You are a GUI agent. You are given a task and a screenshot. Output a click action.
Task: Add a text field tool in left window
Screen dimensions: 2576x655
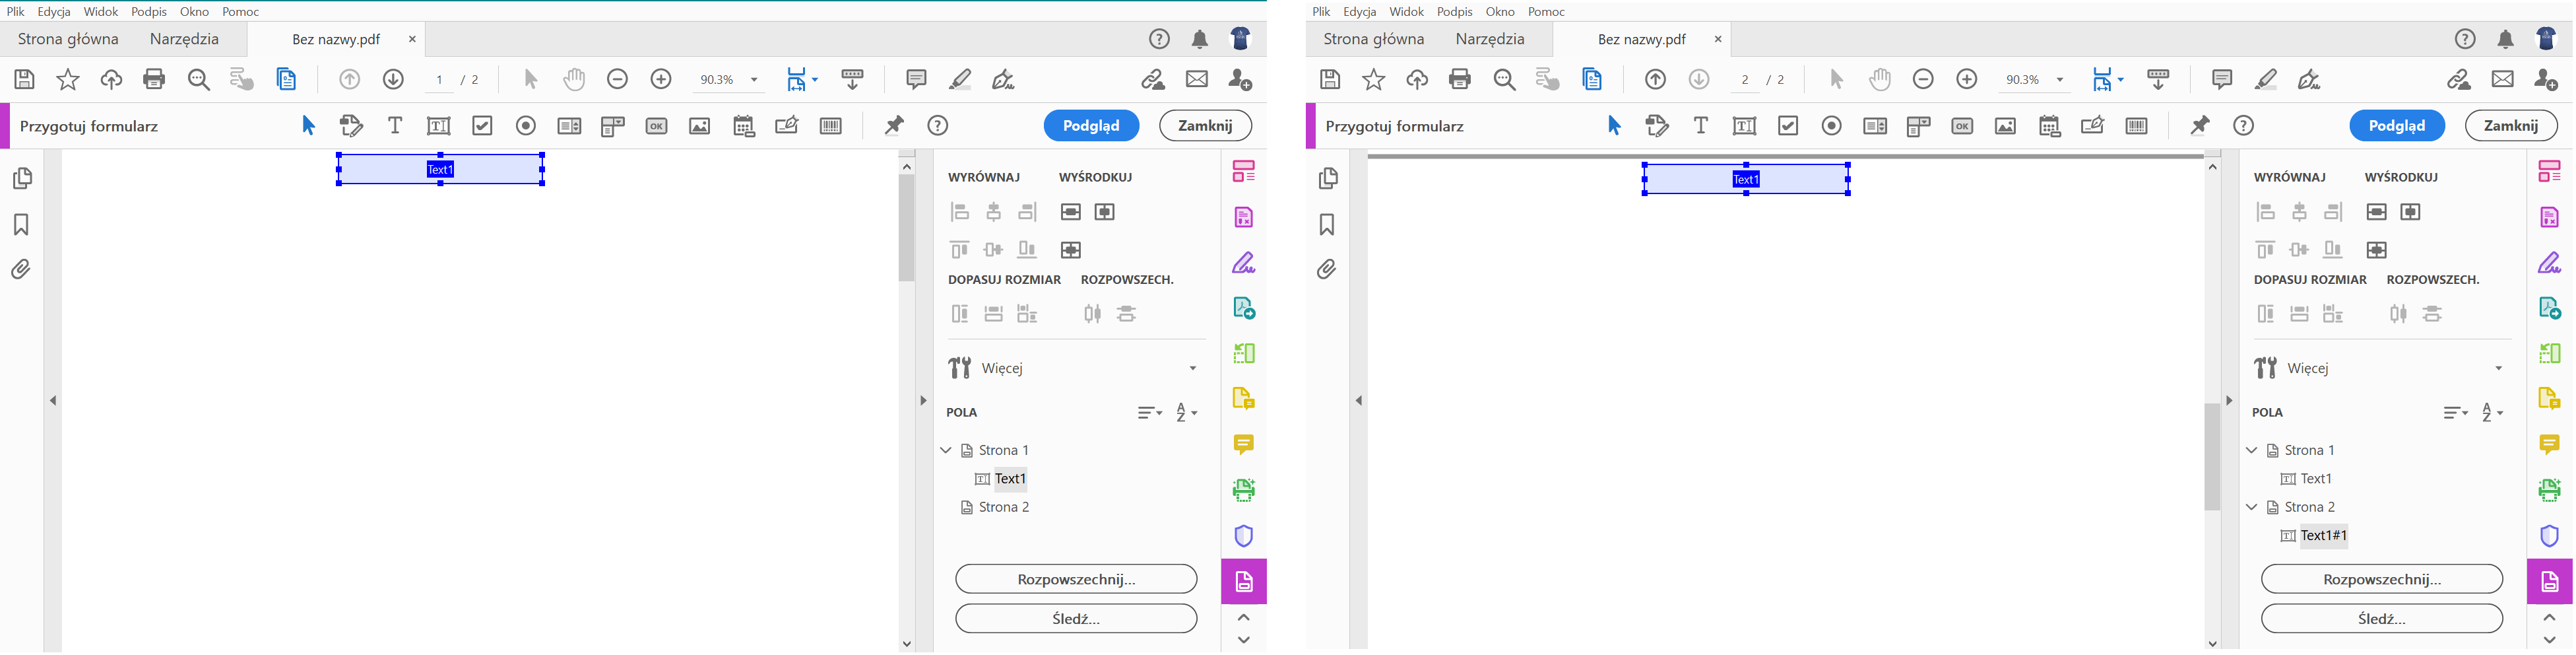tap(439, 126)
